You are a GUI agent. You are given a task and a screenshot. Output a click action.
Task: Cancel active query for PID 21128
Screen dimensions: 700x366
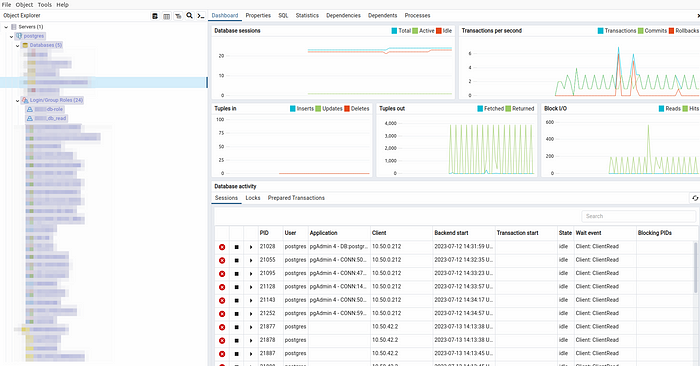(x=237, y=287)
